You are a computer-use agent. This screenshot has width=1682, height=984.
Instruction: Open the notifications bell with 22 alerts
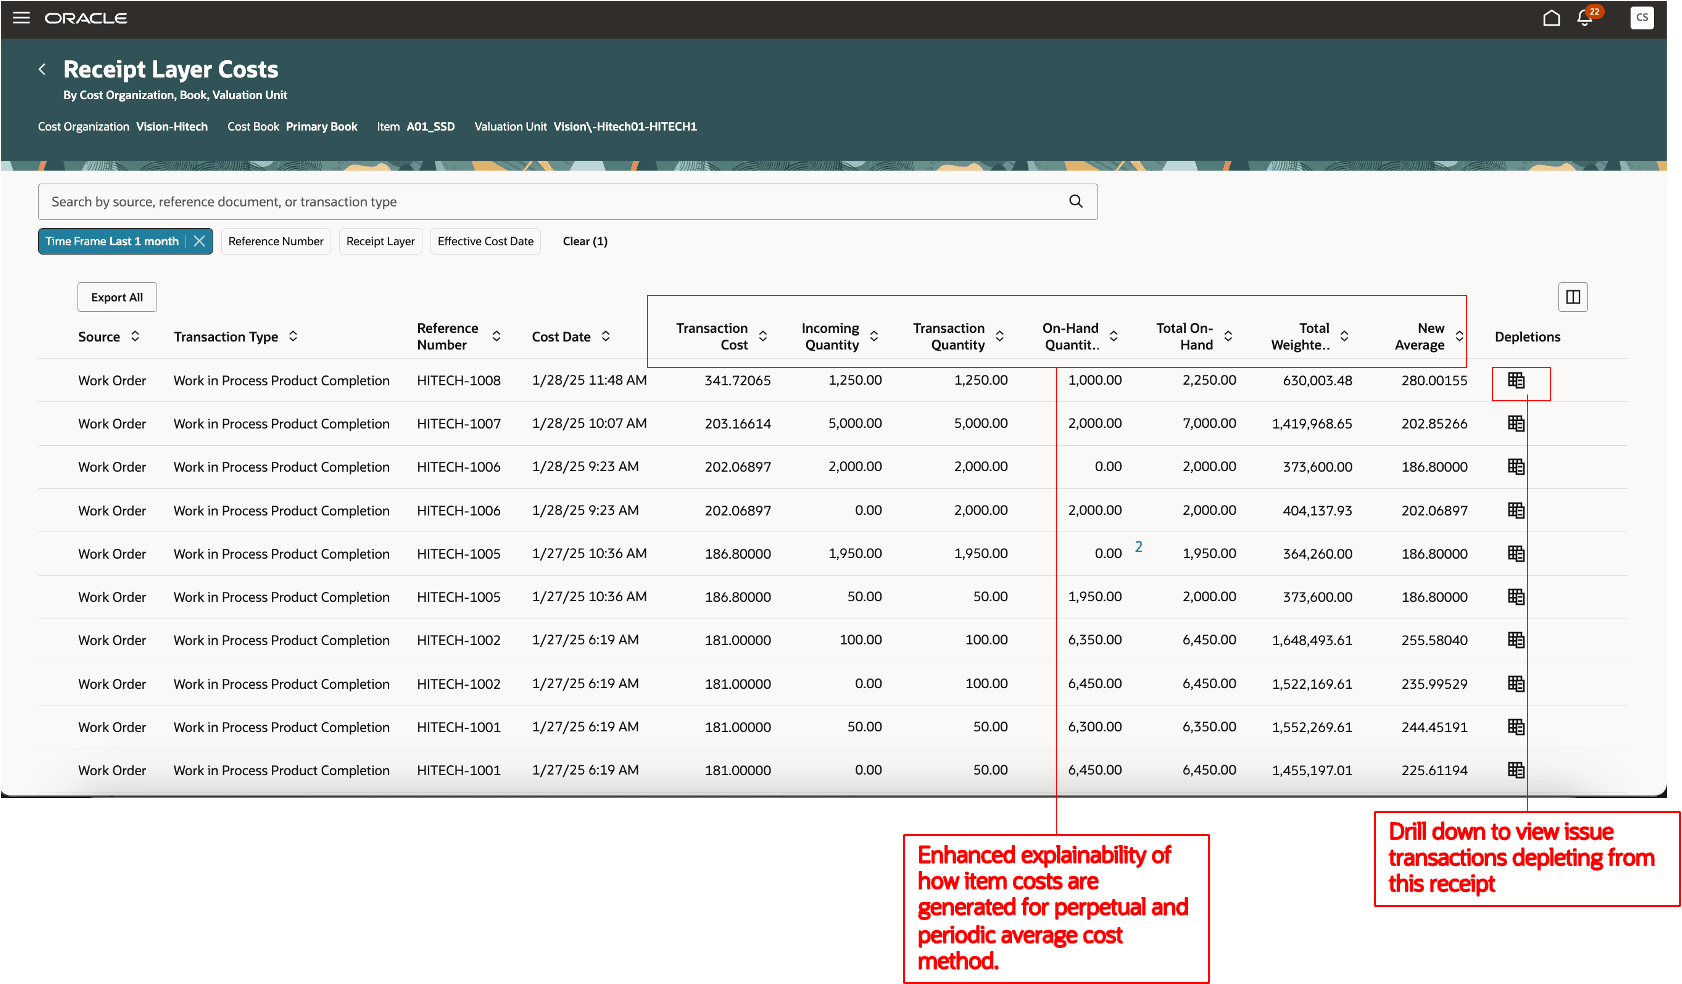pos(1585,18)
